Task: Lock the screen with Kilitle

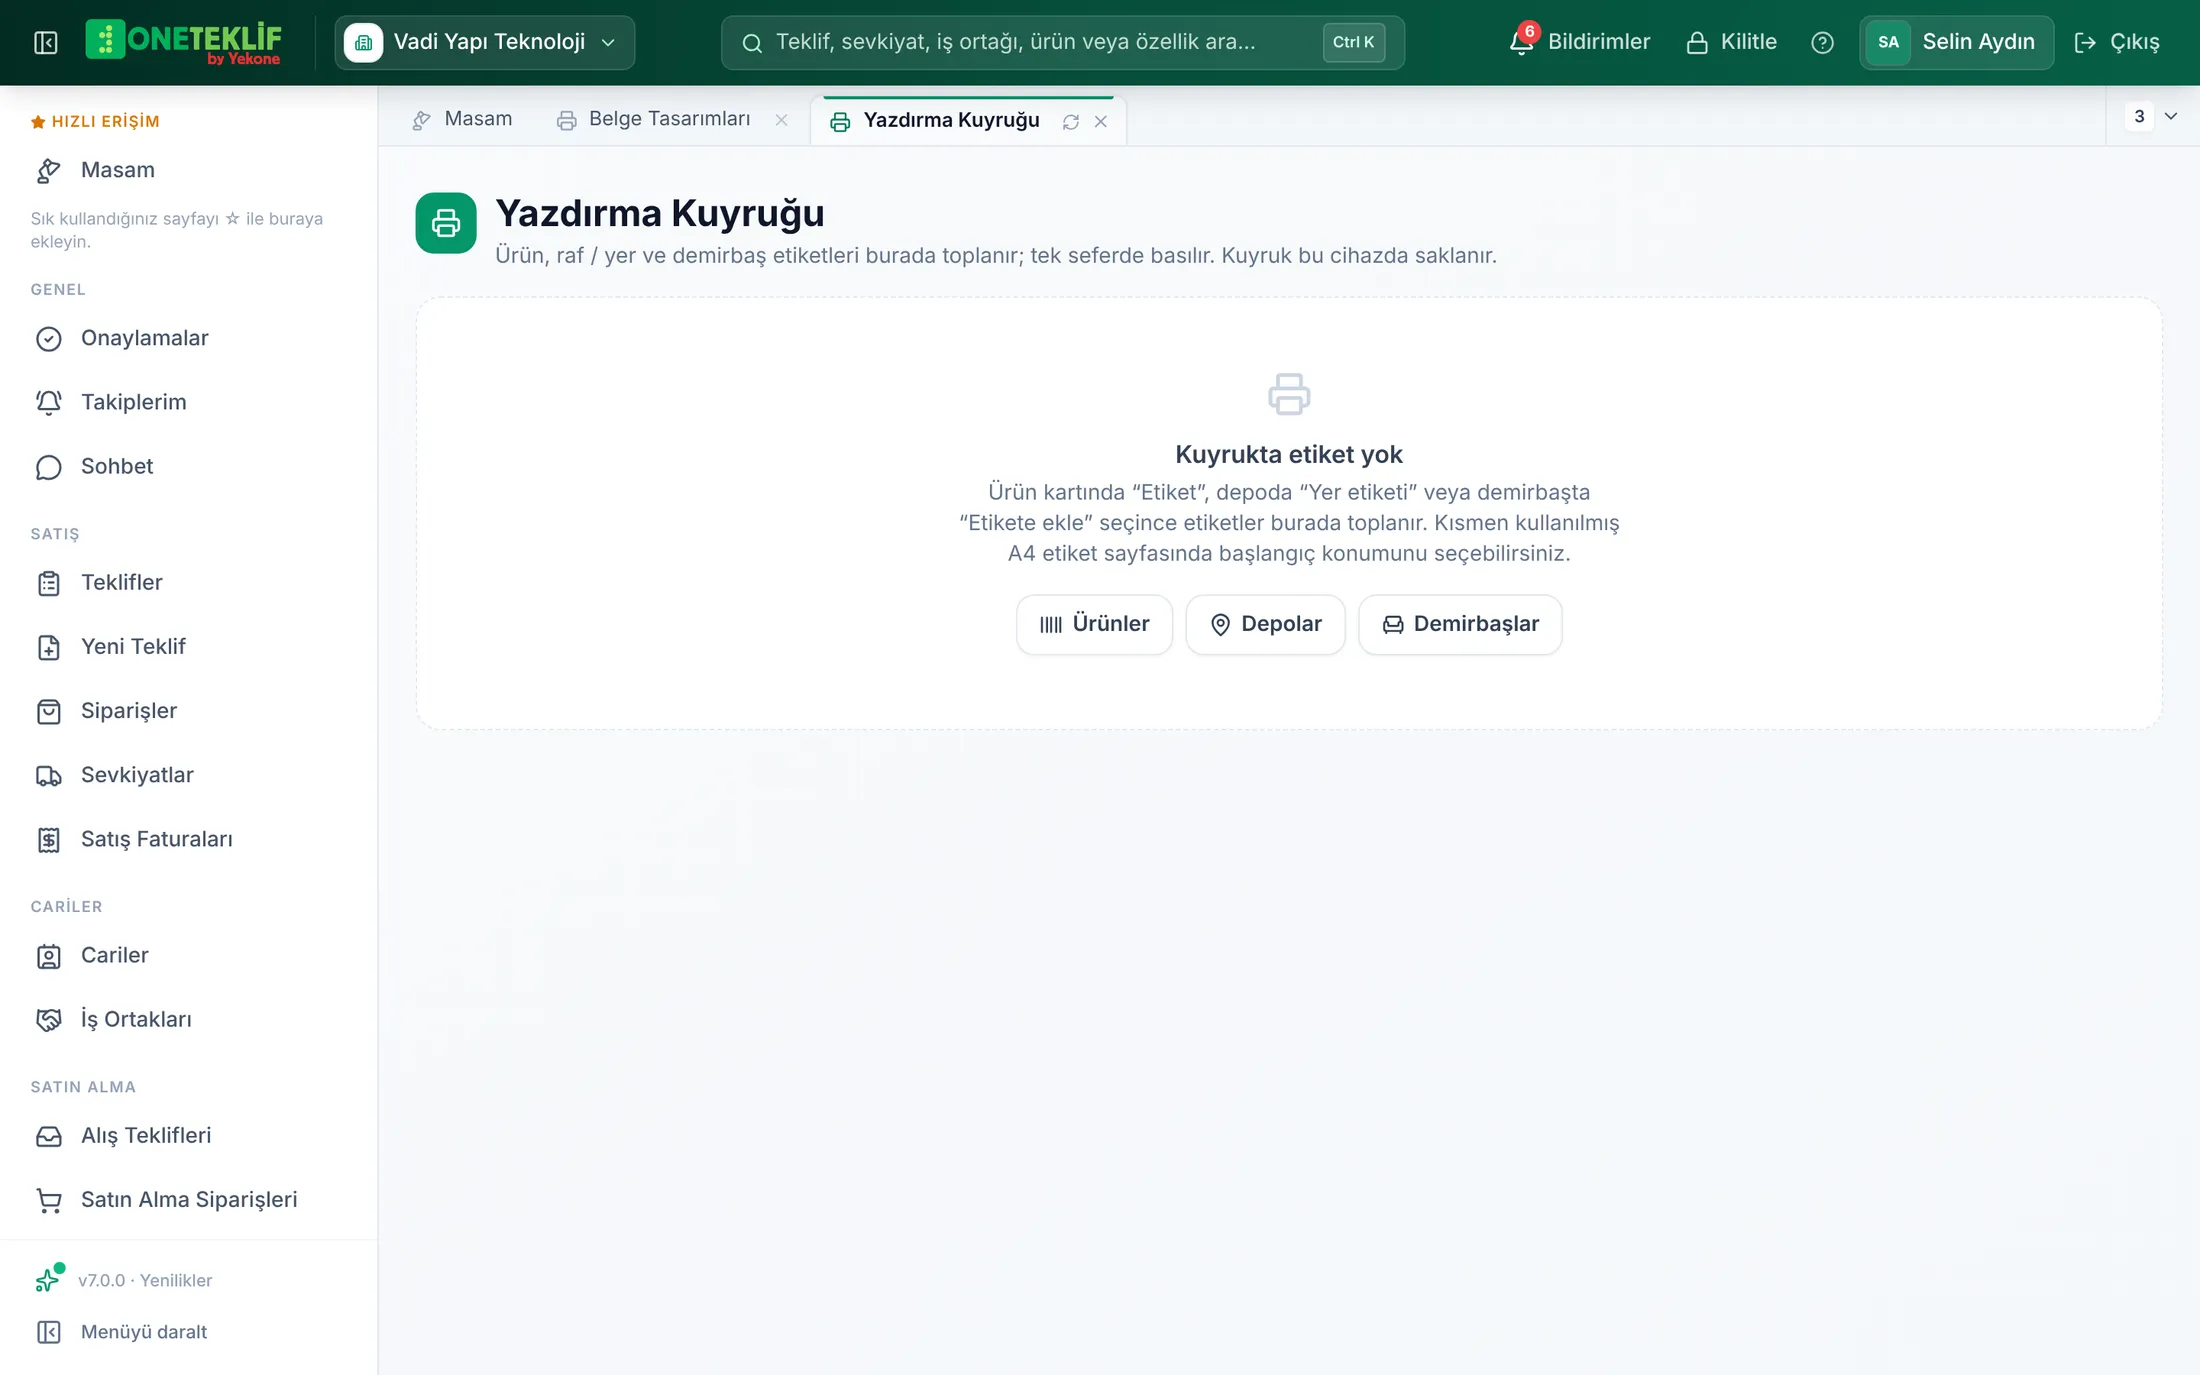Action: [x=1731, y=42]
